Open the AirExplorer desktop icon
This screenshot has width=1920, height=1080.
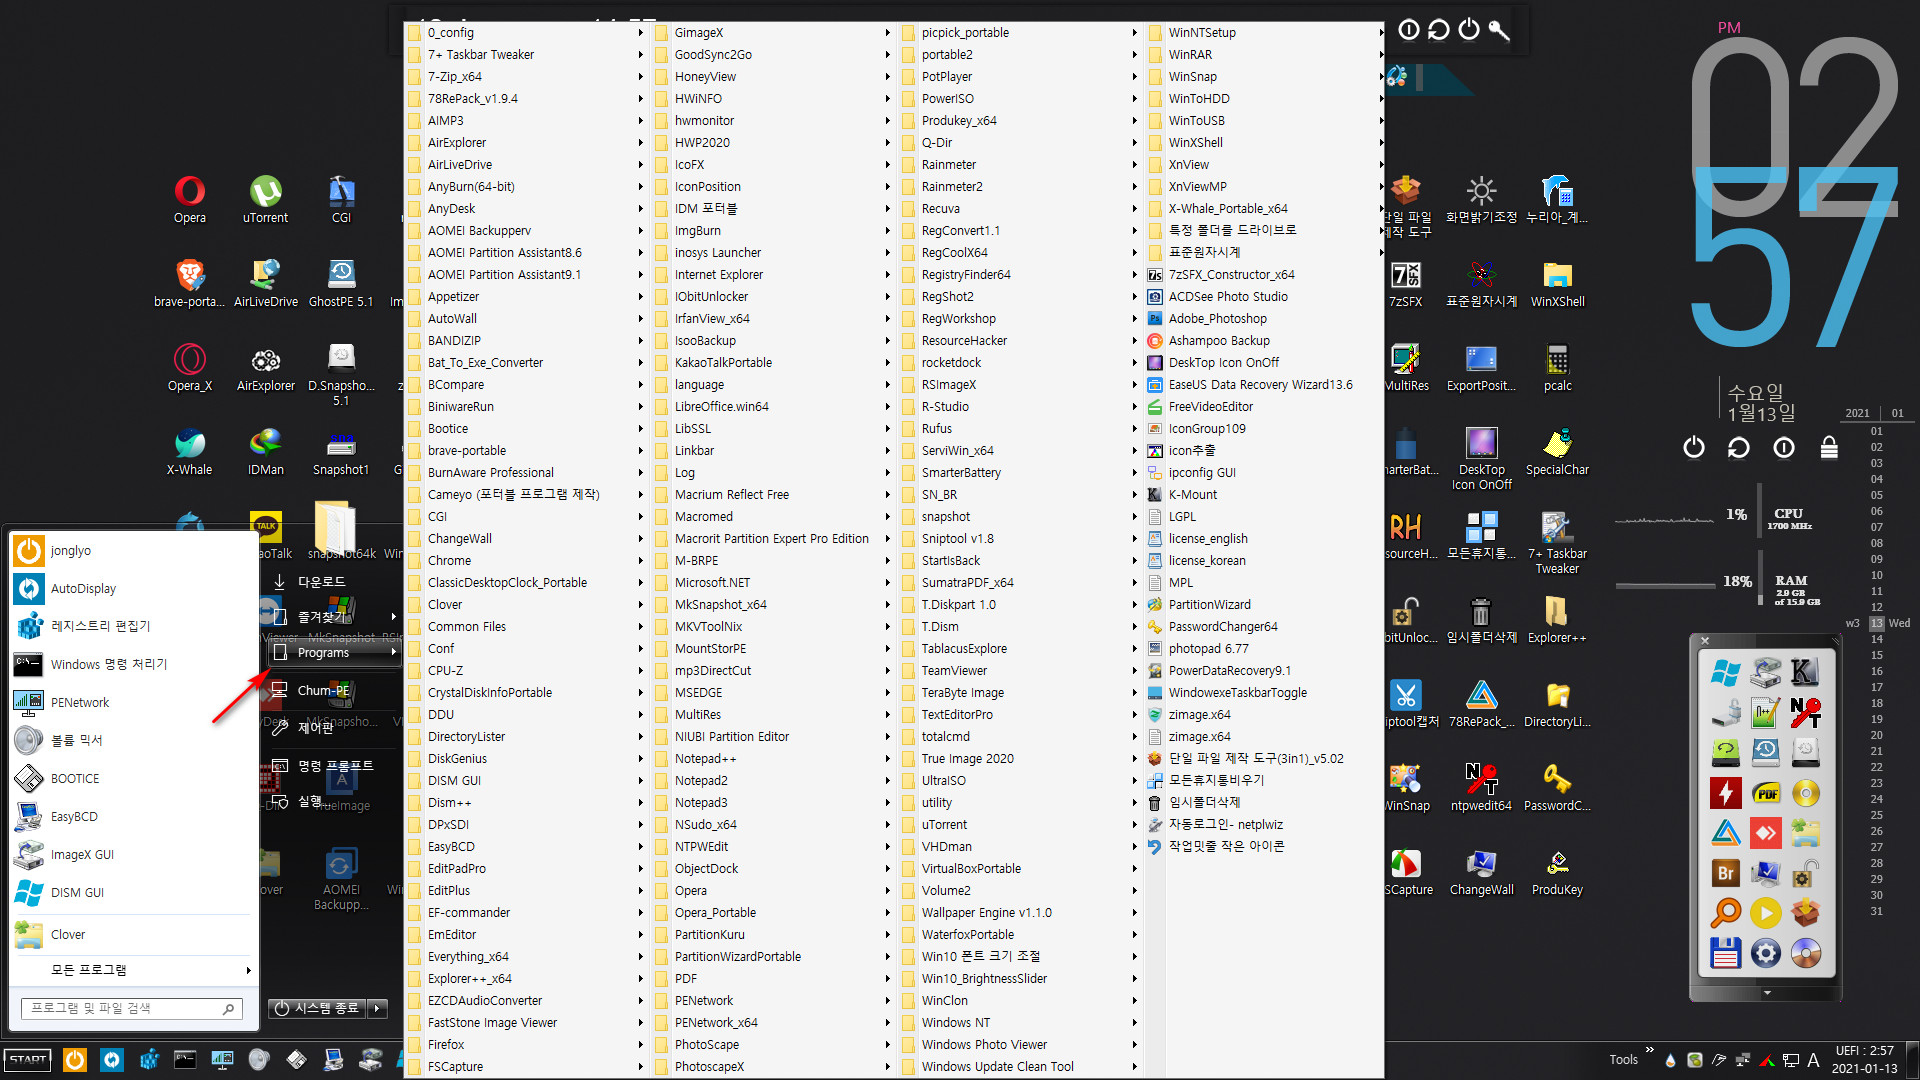point(265,367)
